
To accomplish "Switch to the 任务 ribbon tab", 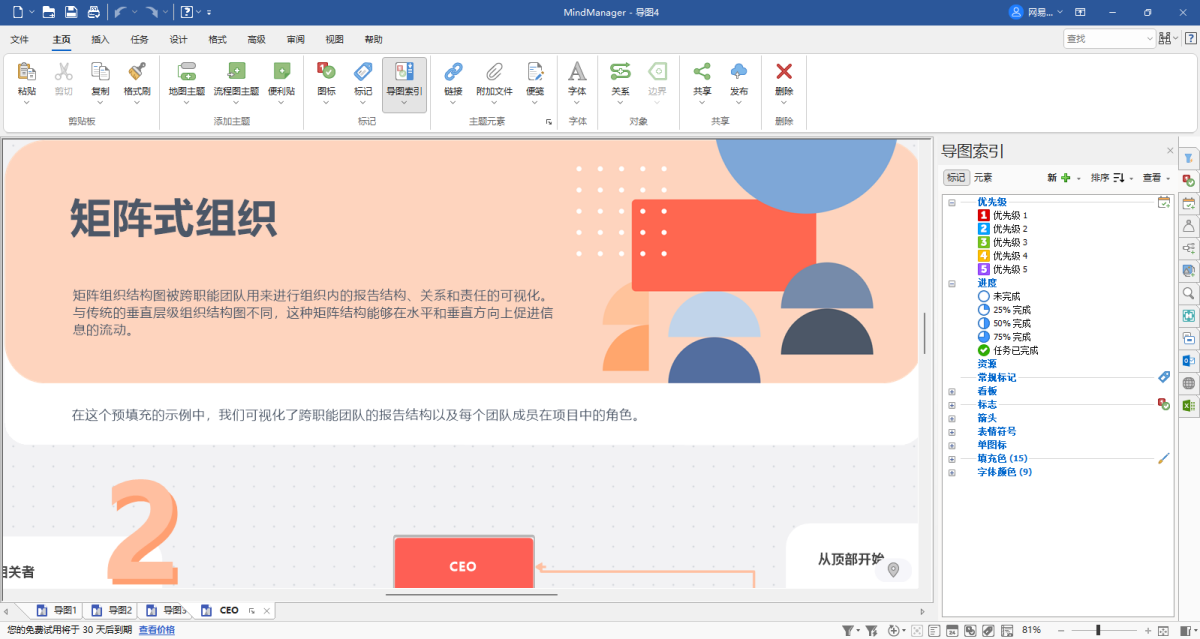I will pos(139,39).
